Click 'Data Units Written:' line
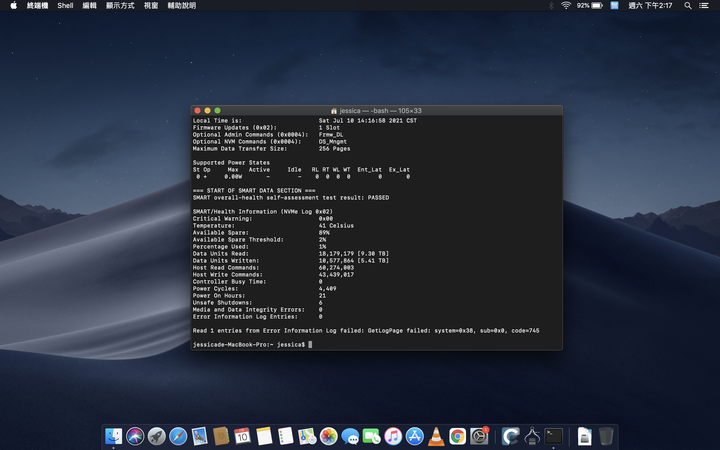 click(x=291, y=260)
